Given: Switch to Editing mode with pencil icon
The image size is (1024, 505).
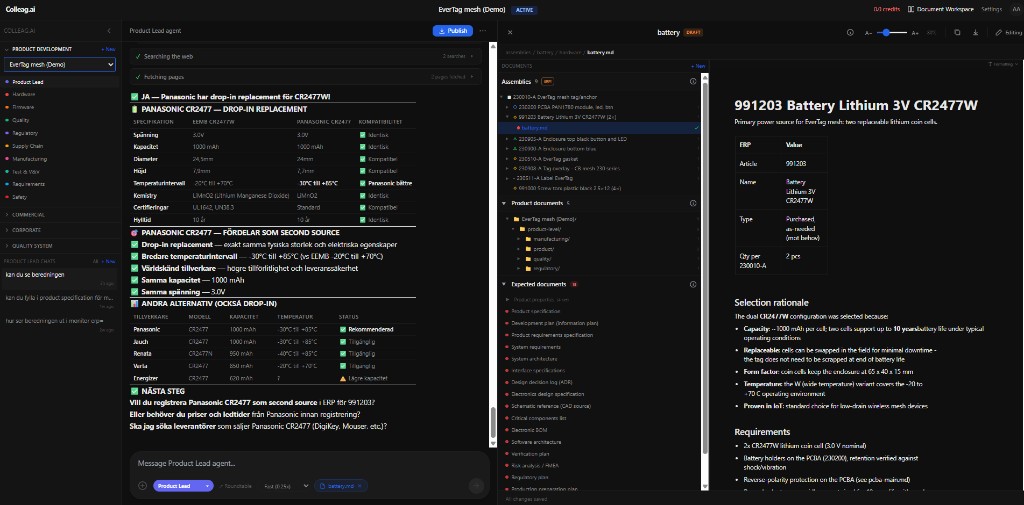Looking at the screenshot, I should click(x=1008, y=32).
